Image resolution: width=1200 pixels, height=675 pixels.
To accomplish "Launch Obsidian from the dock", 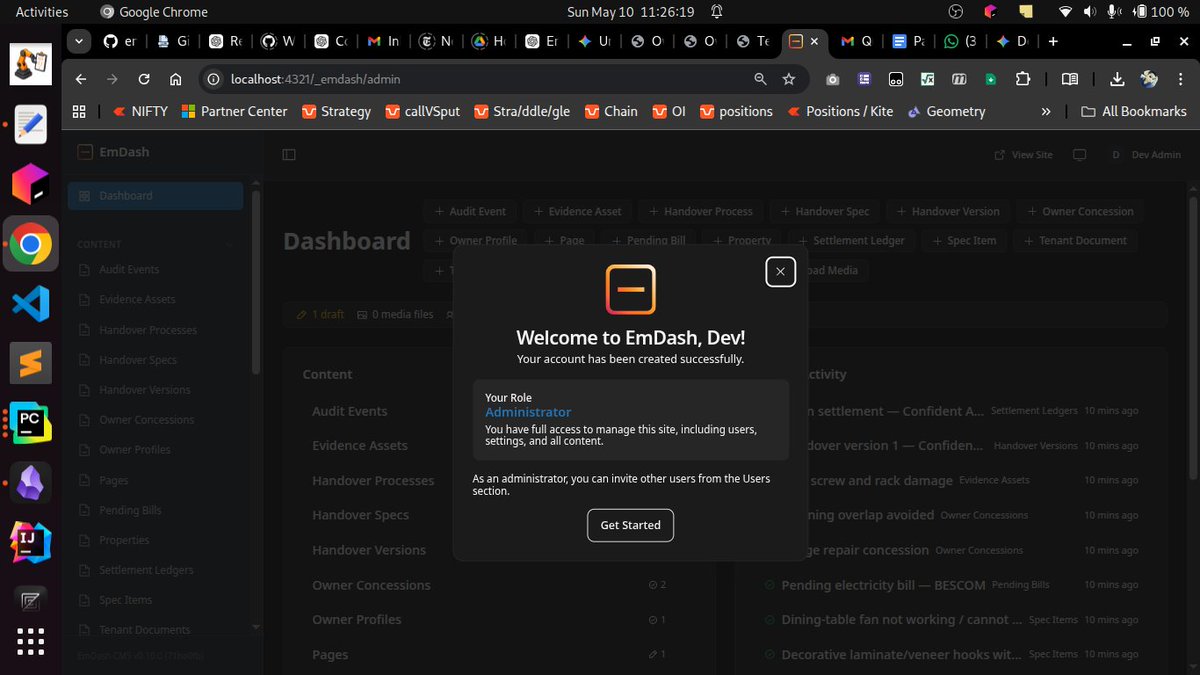I will point(31,483).
